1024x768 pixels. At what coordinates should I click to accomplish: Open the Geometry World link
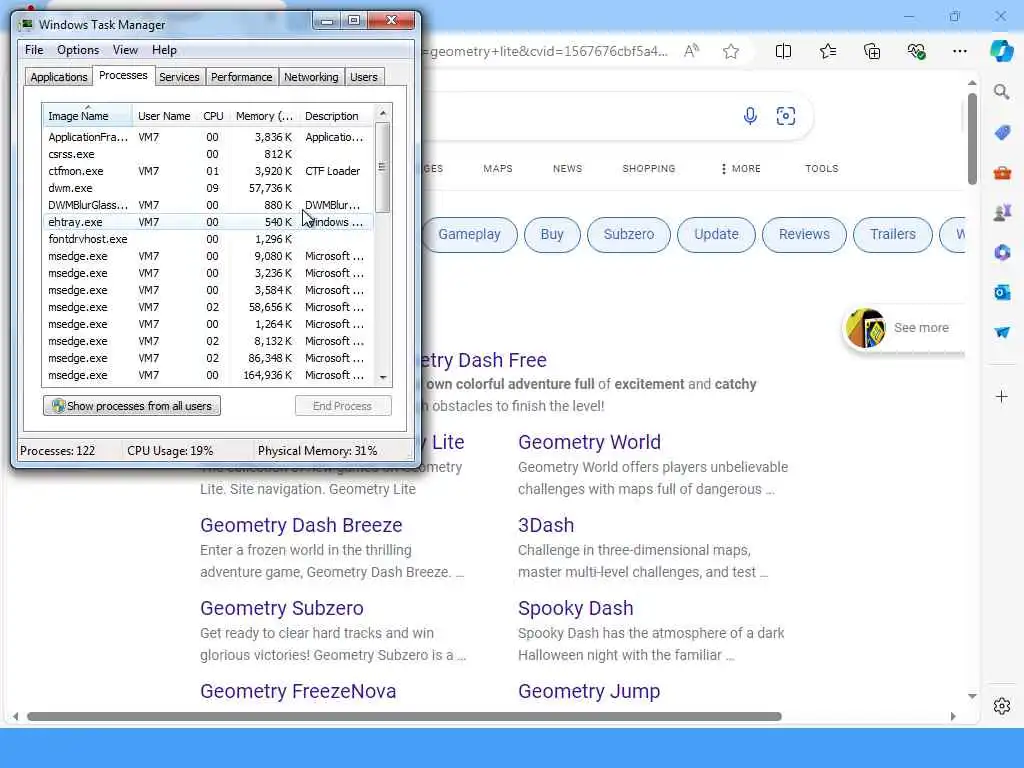coord(589,442)
